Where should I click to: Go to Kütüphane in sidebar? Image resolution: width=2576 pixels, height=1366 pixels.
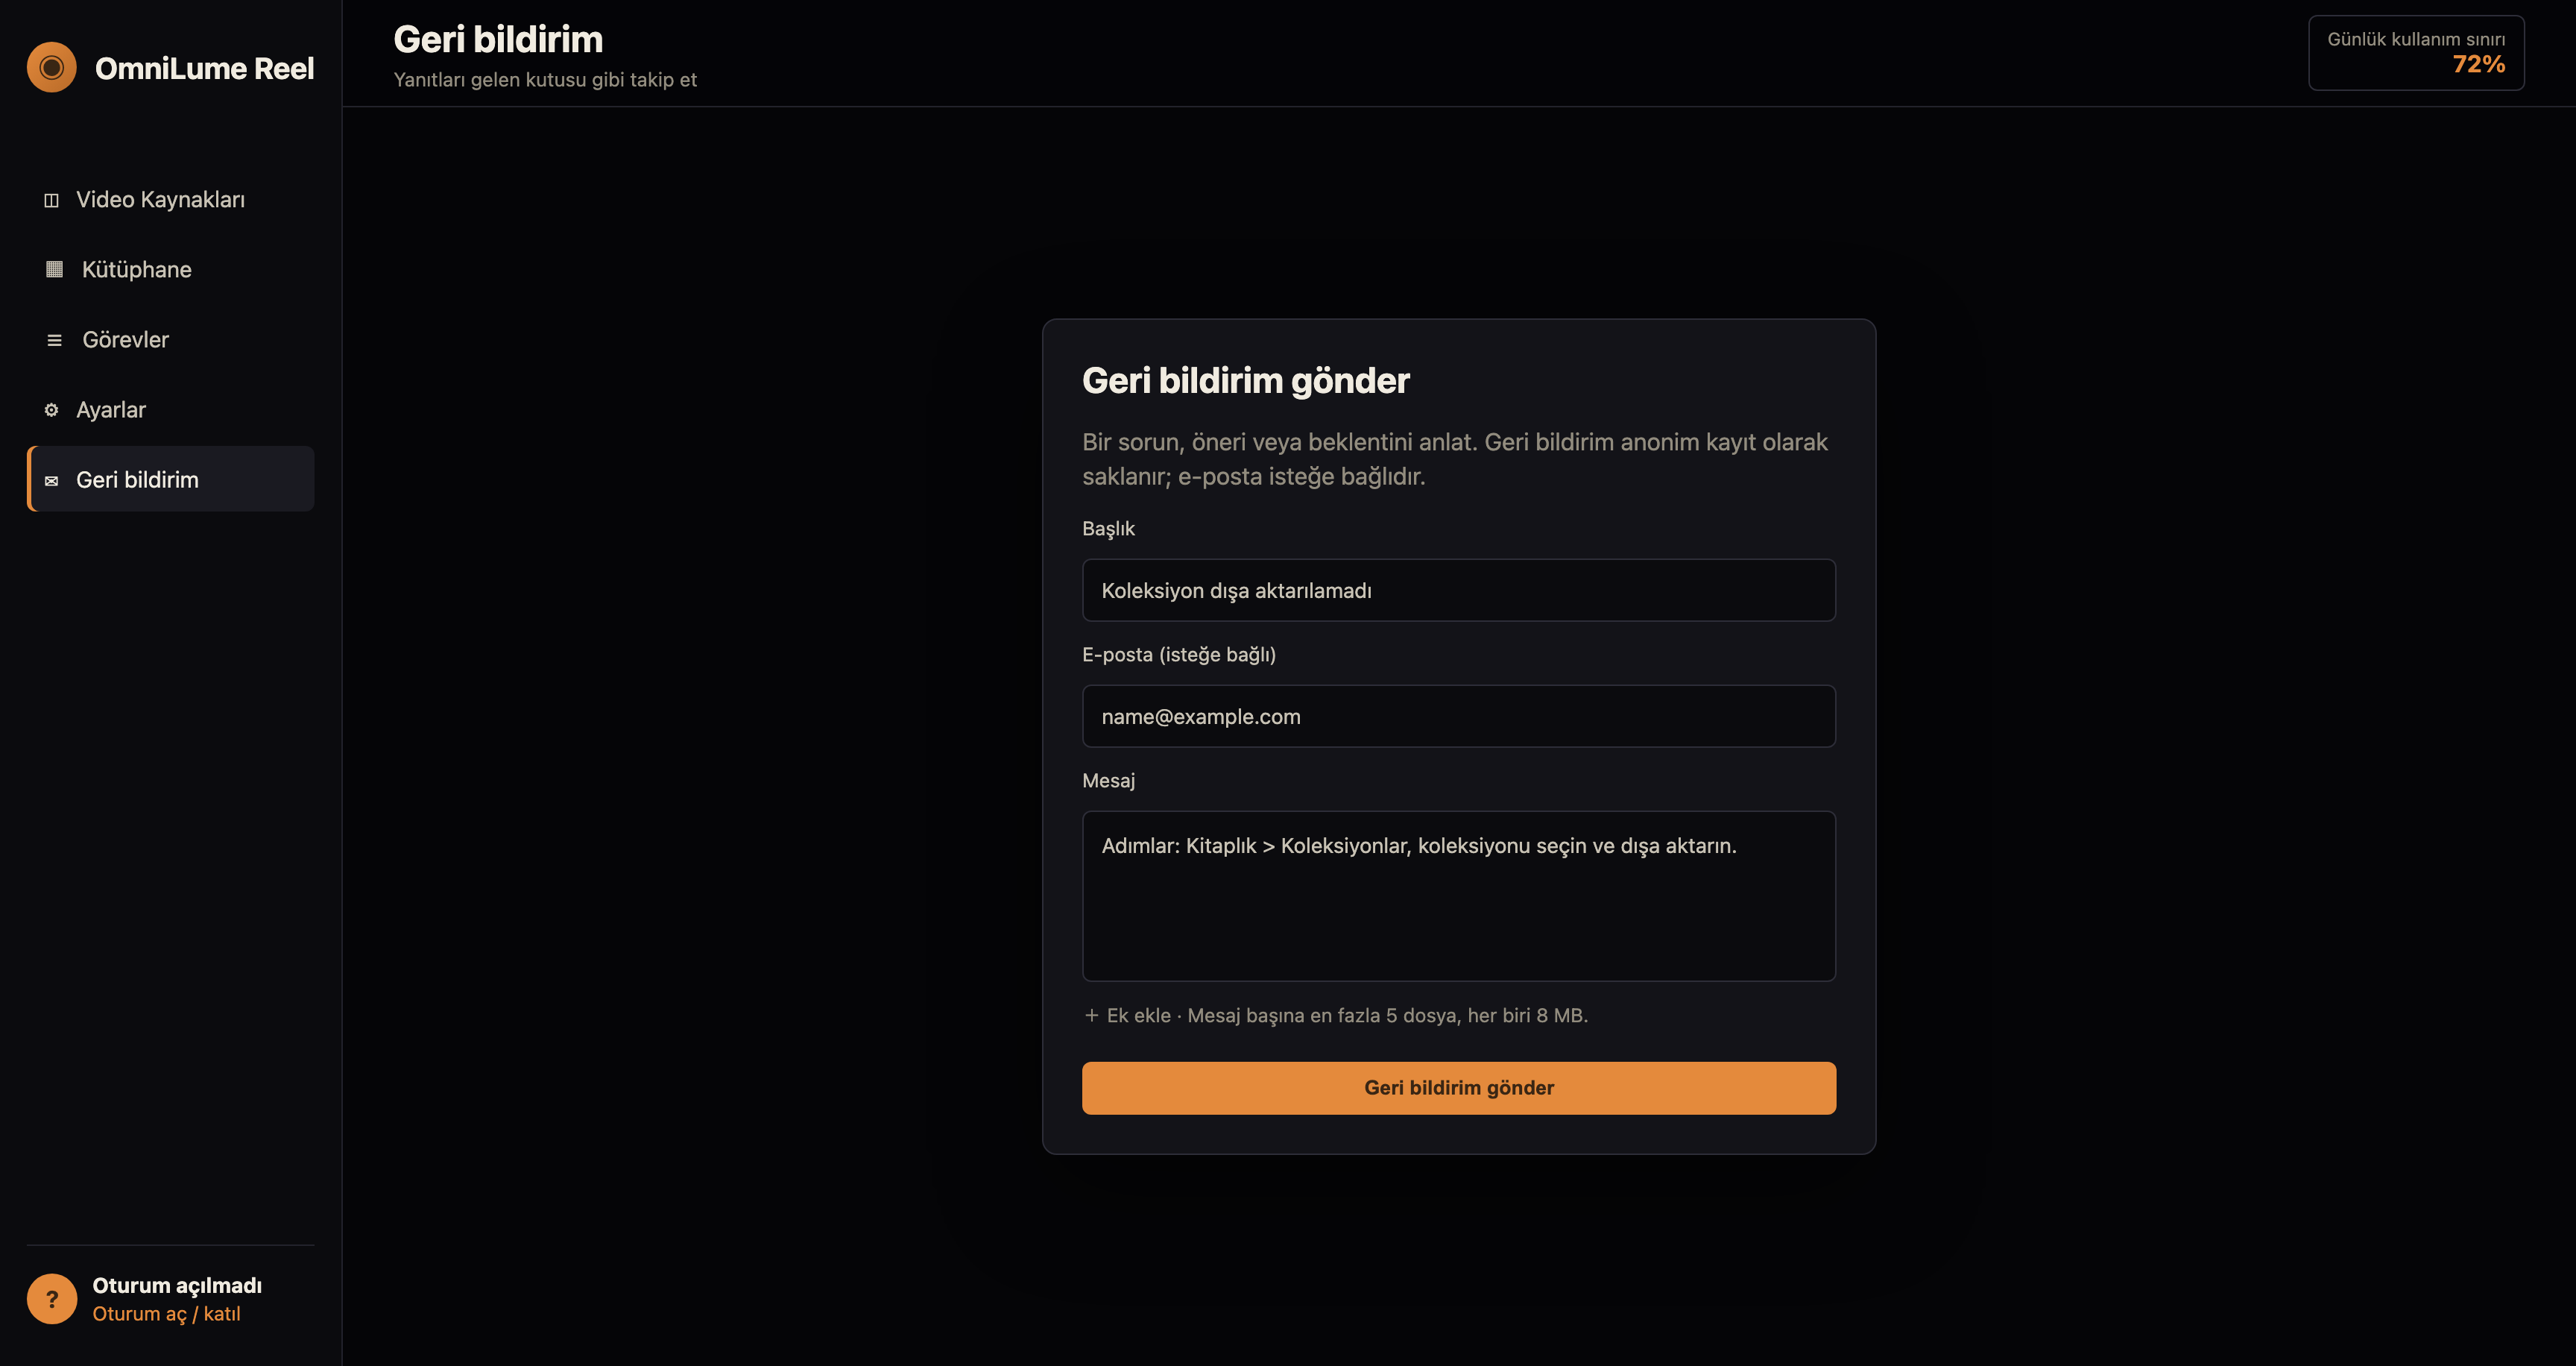171,269
